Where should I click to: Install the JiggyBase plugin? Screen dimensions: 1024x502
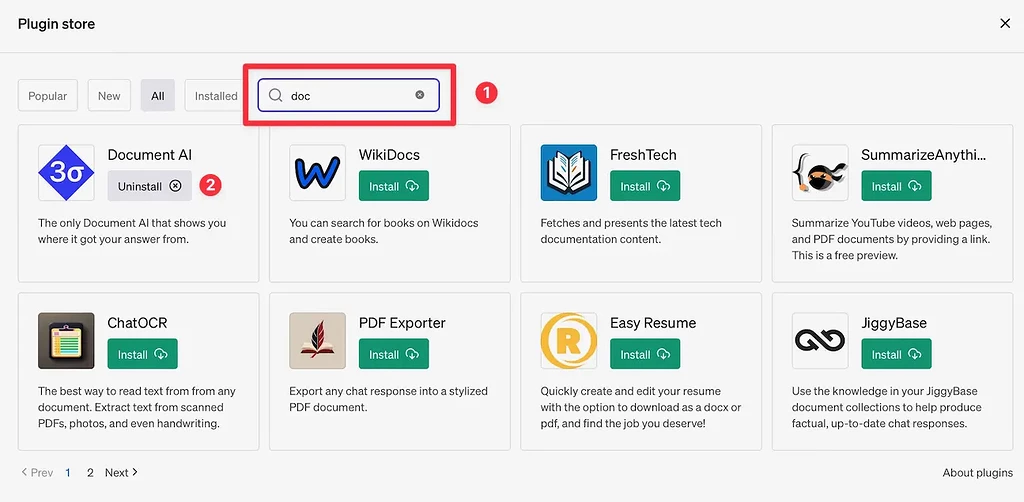pyautogui.click(x=897, y=354)
